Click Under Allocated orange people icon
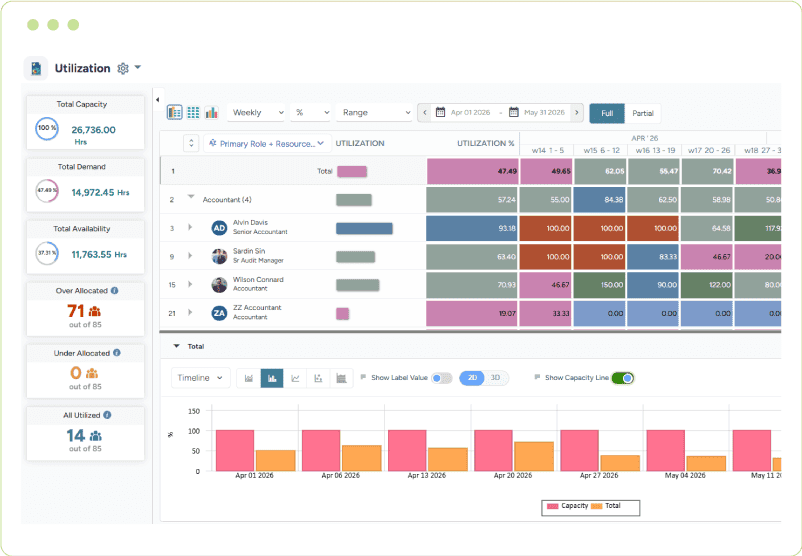Image resolution: width=802 pixels, height=556 pixels. tap(92, 373)
